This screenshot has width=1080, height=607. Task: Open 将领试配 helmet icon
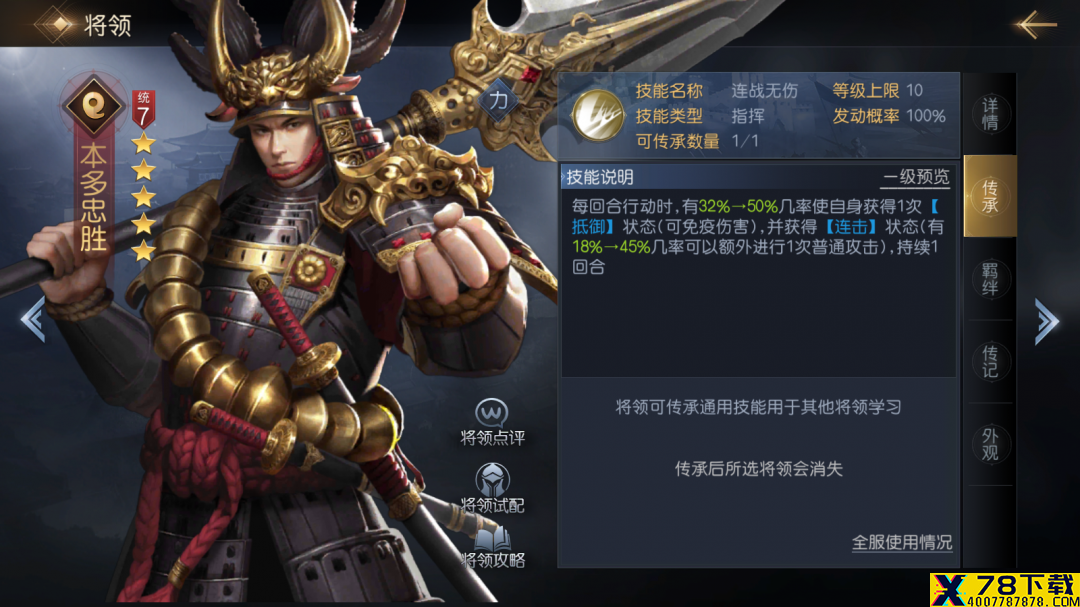click(x=492, y=479)
